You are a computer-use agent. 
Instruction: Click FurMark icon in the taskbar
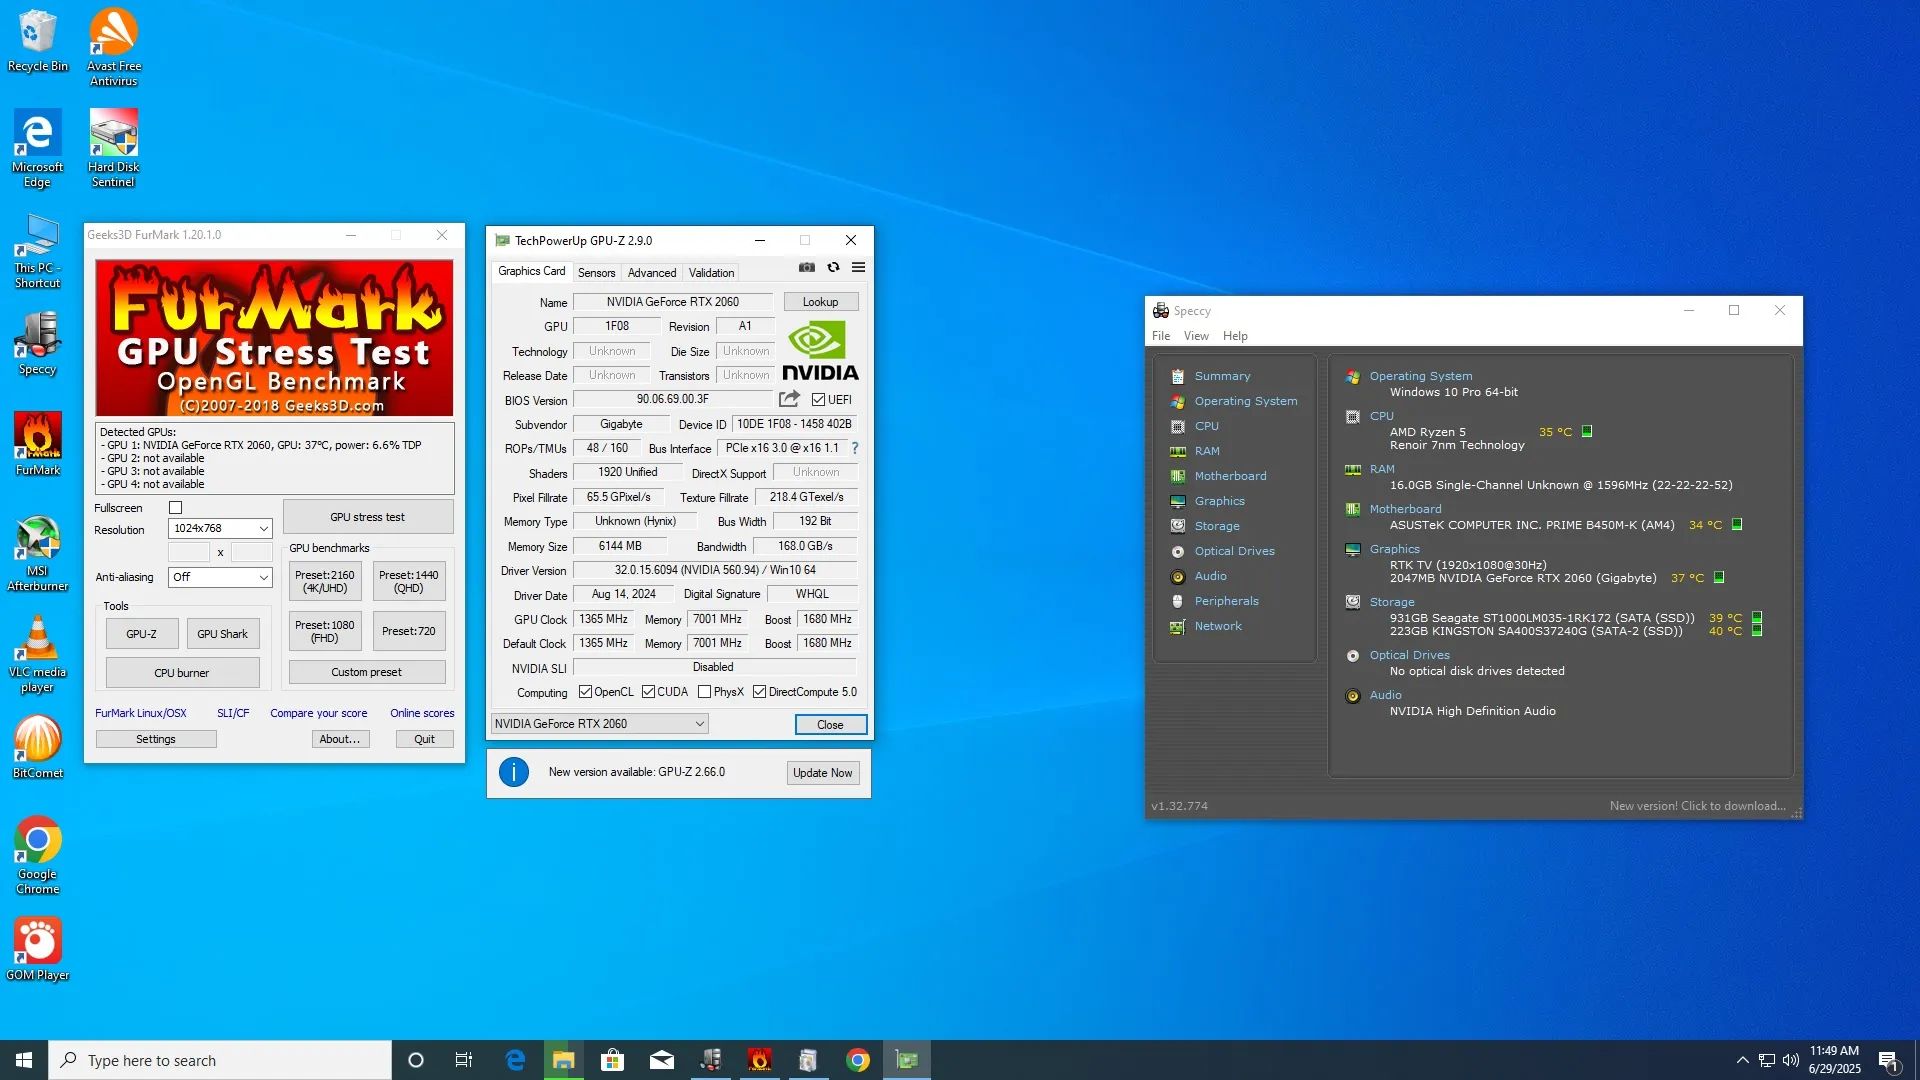point(760,1060)
